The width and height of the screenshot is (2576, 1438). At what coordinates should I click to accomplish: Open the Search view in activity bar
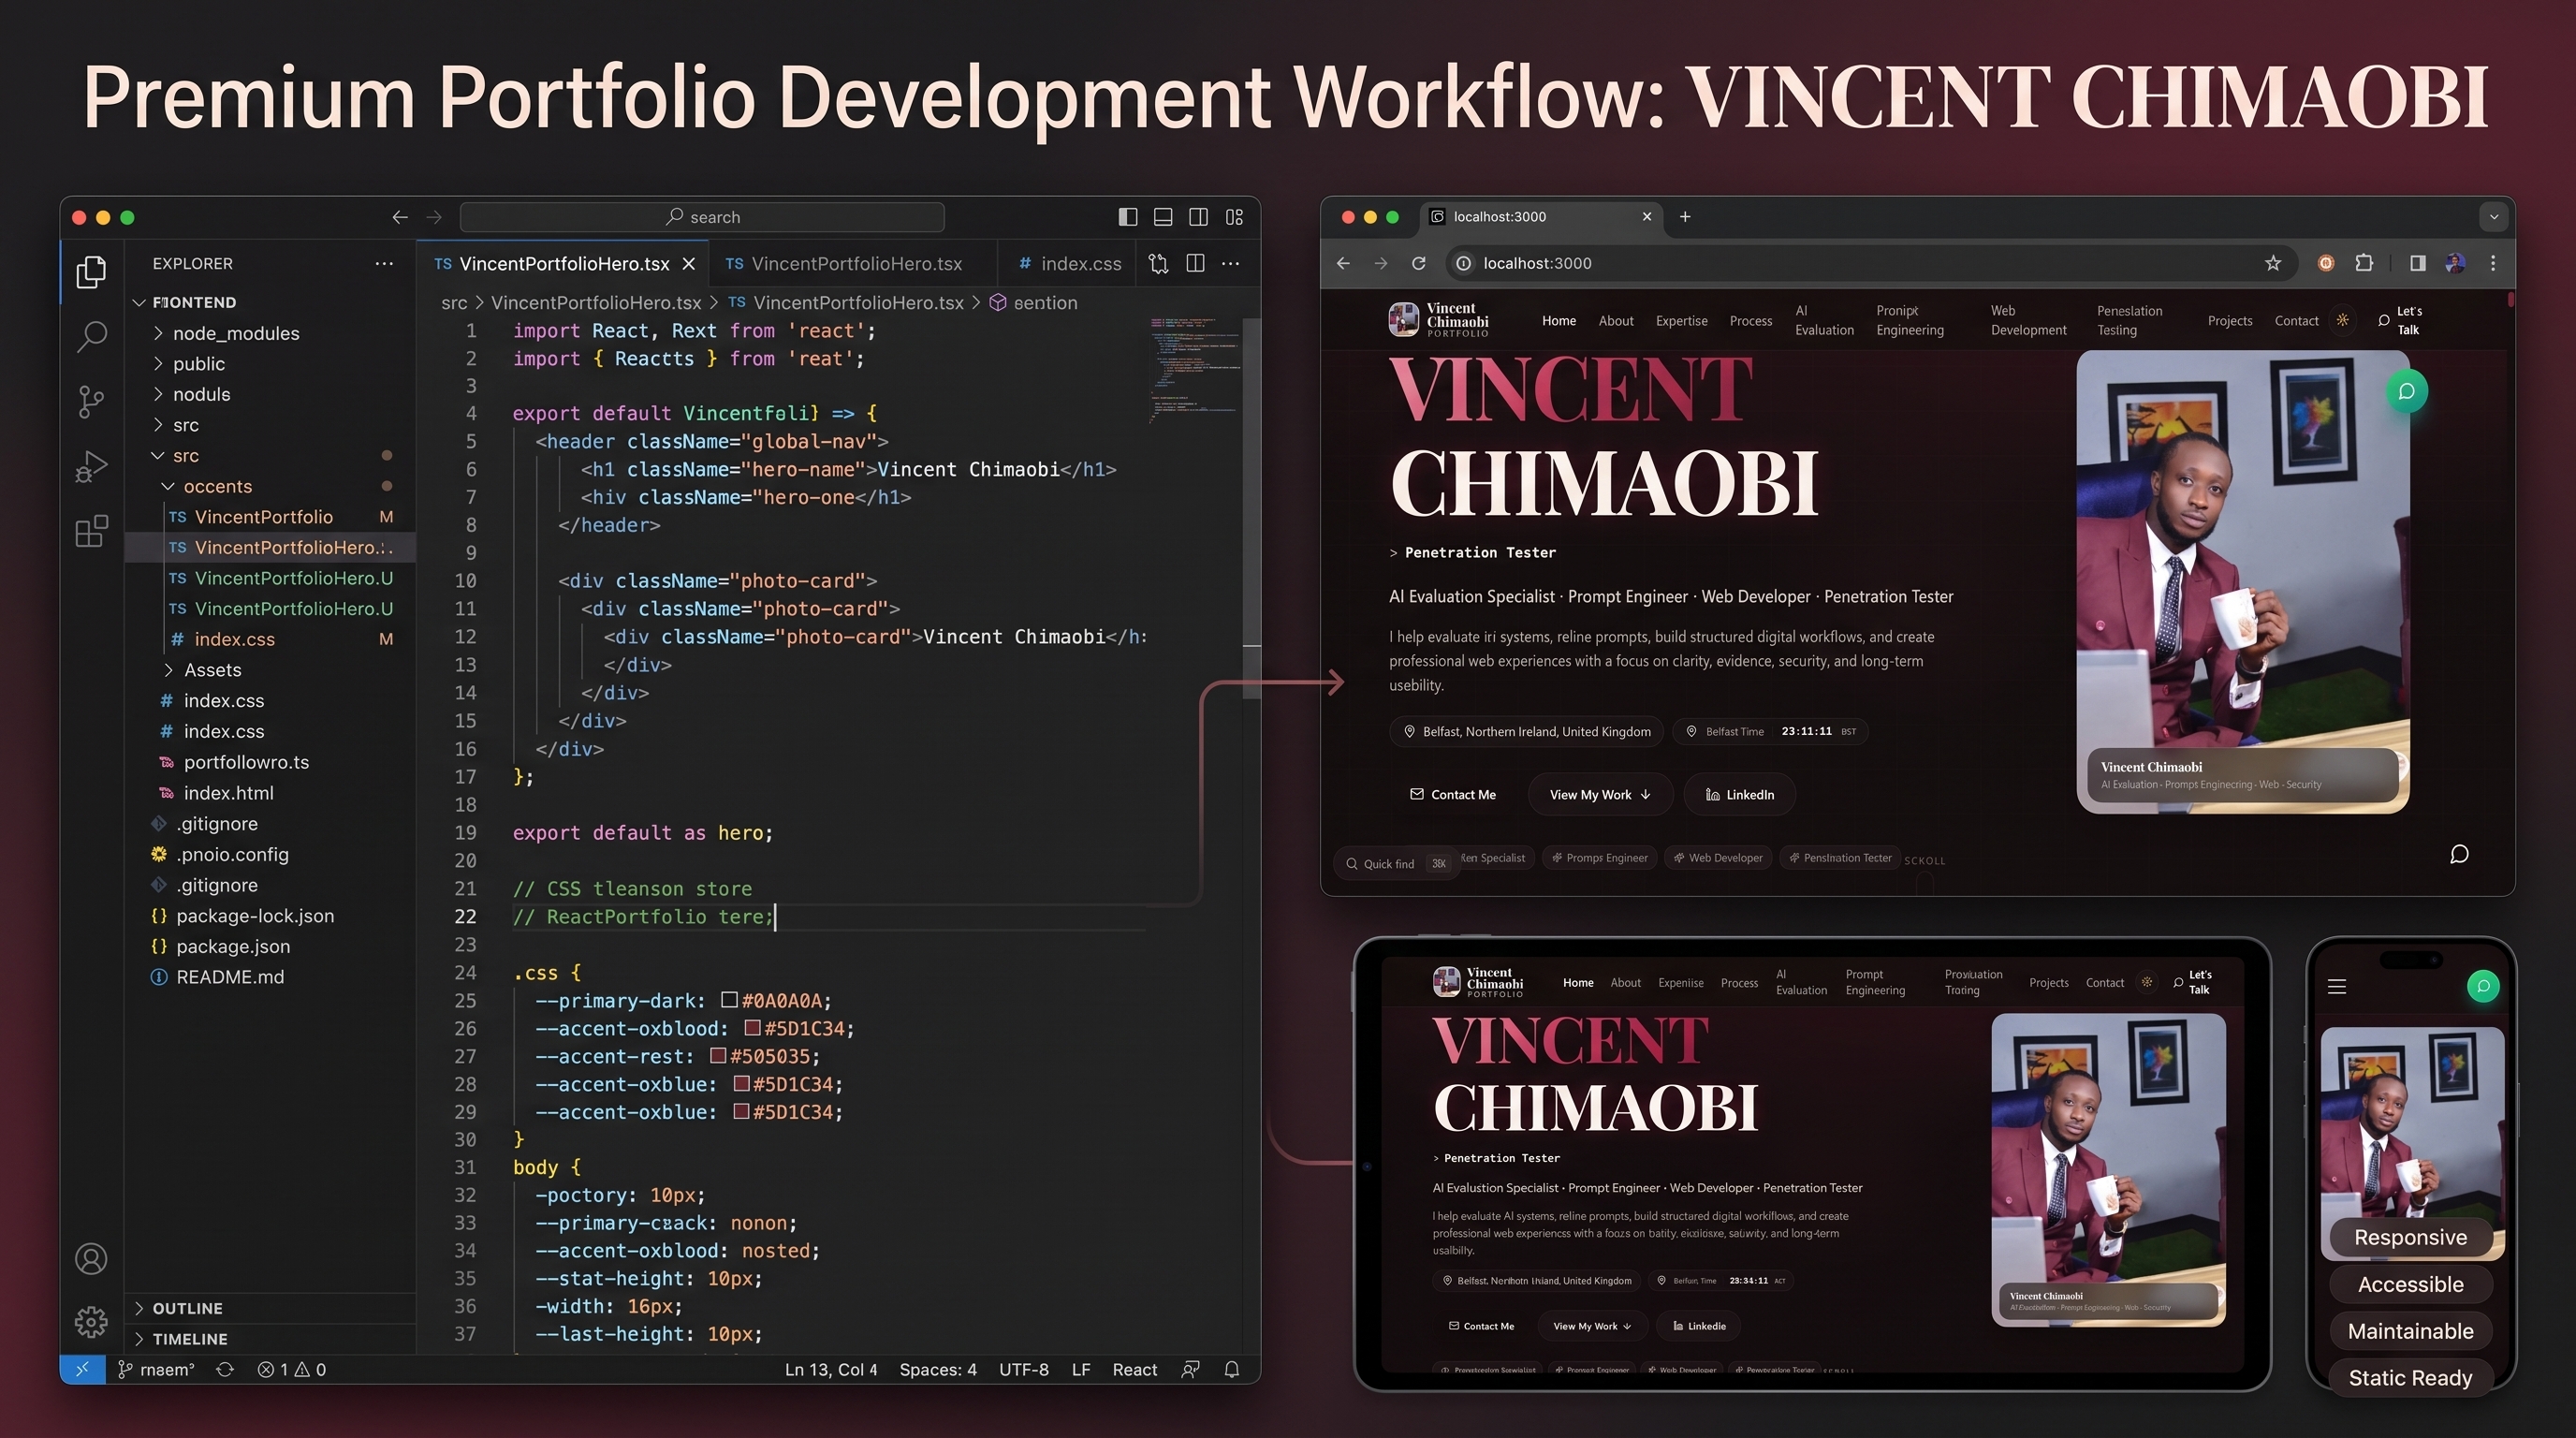pyautogui.click(x=91, y=337)
